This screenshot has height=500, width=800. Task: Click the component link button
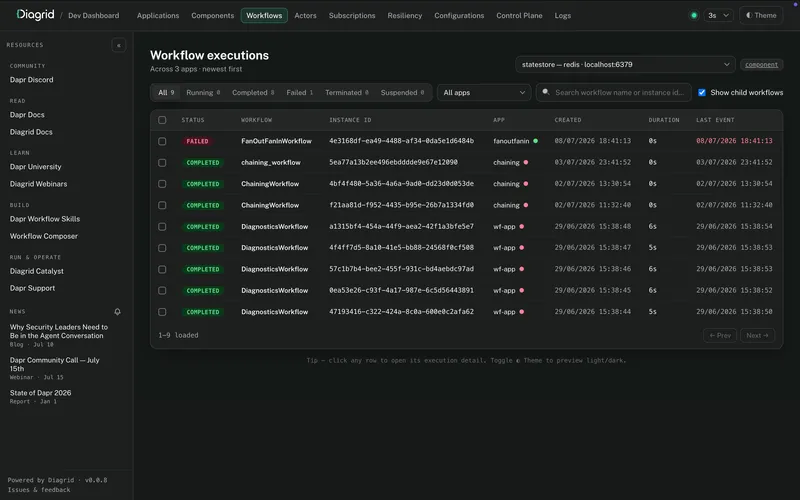click(761, 64)
